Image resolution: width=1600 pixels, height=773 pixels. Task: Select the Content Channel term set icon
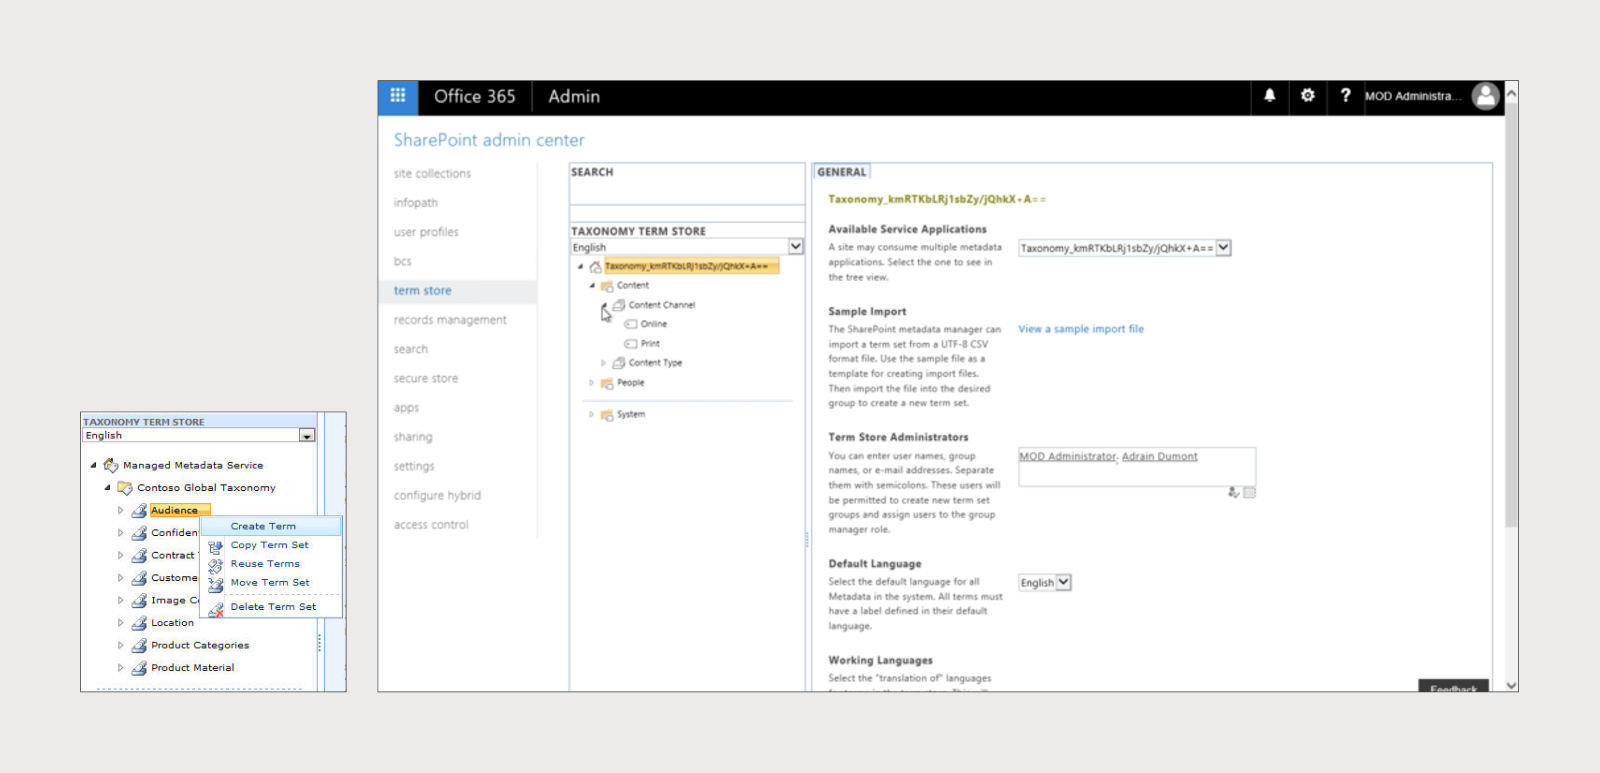pyautogui.click(x=619, y=305)
